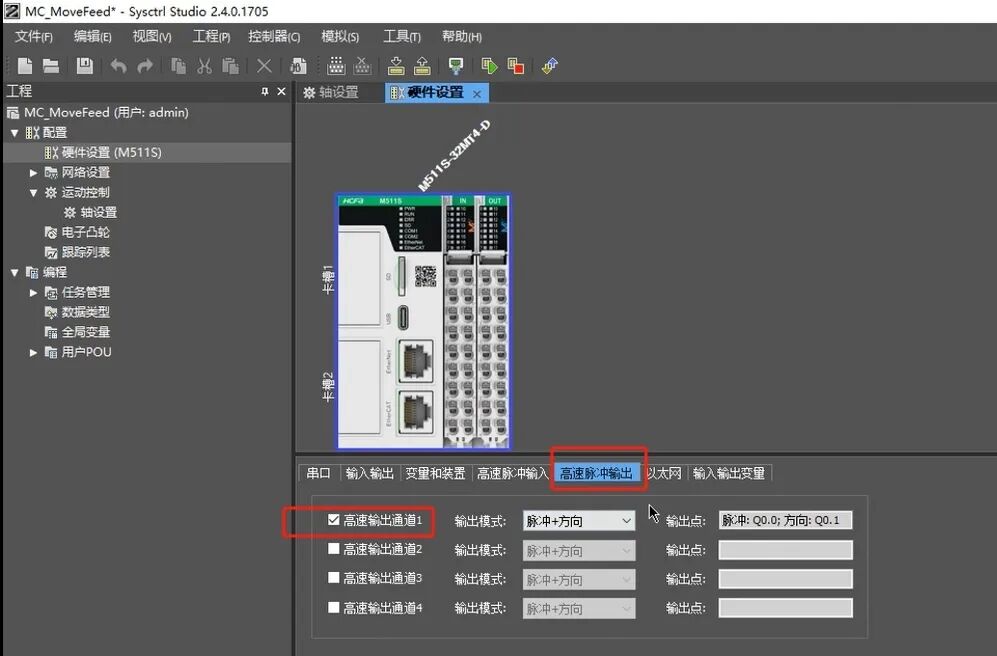Enable 高速输出通道4 checkbox

coord(333,607)
